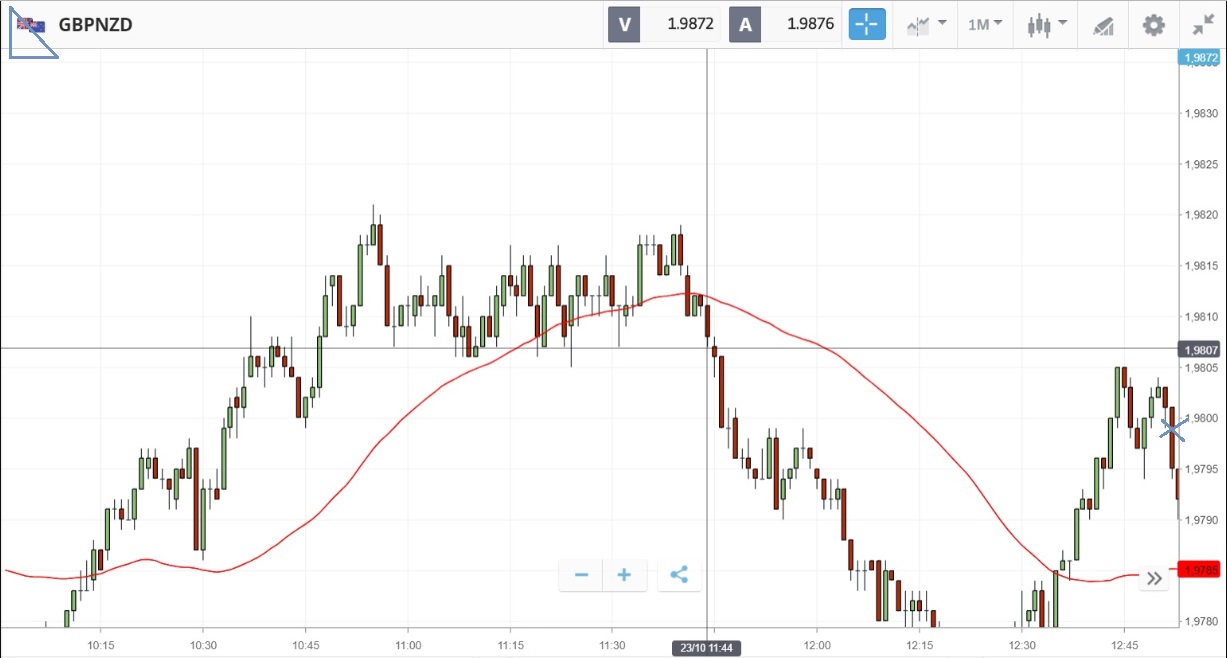
Task: Click the red 1.9785 moving average label
Action: tap(1200, 570)
